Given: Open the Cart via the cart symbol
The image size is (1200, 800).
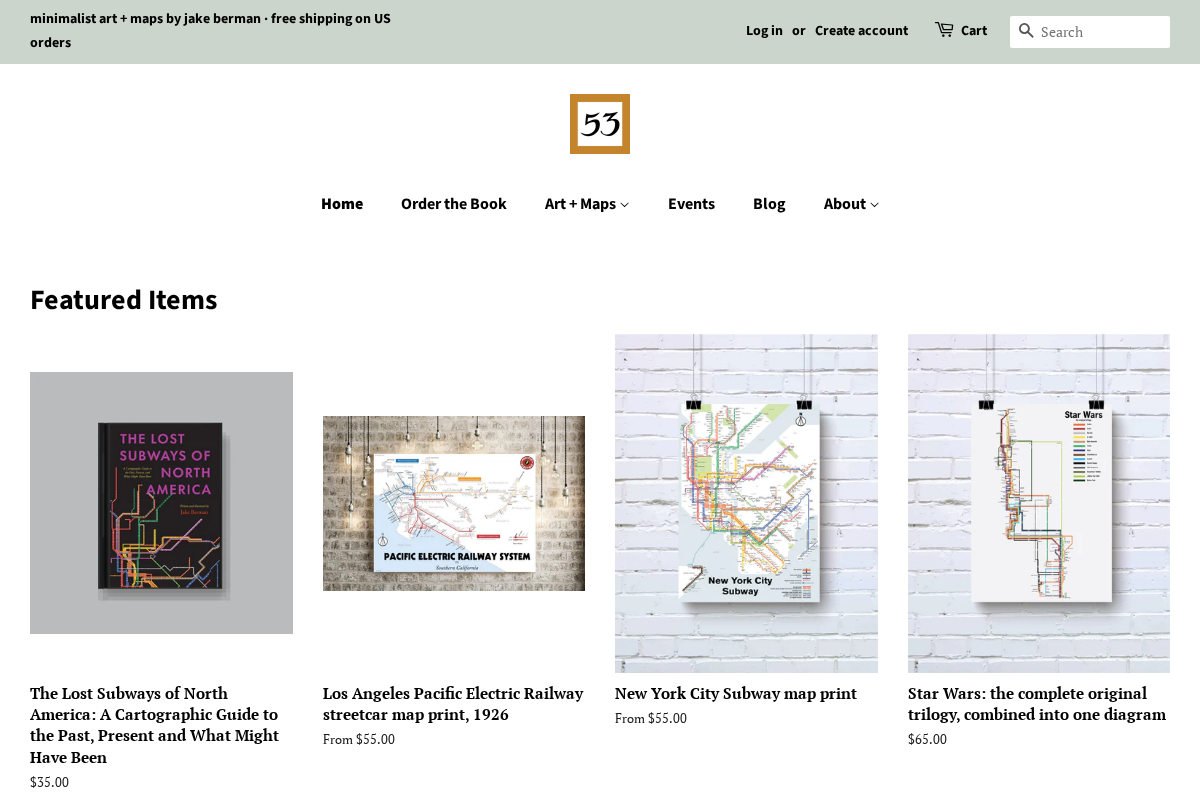Looking at the screenshot, I should 945,30.
